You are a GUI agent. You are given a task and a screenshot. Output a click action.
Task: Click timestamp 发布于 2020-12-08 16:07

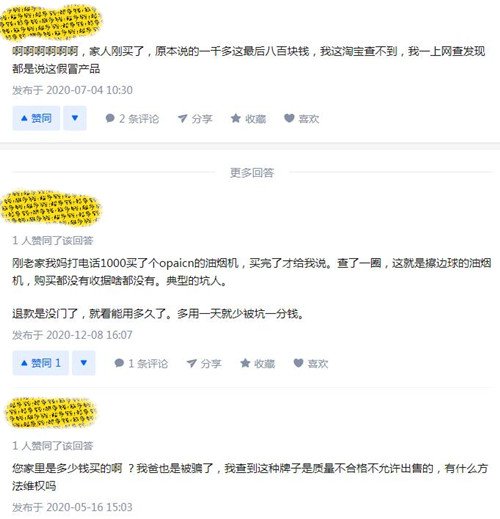click(x=72, y=335)
